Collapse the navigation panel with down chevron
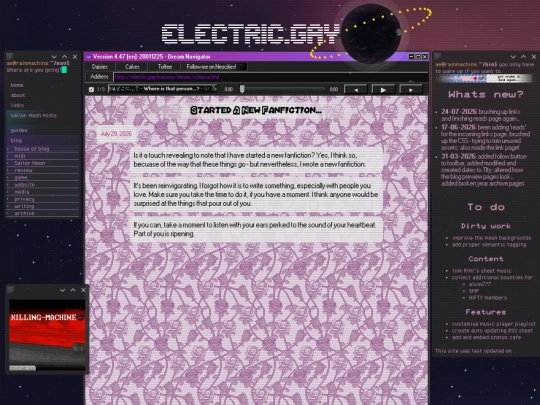The height and width of the screenshot is (405, 540). 54,57
